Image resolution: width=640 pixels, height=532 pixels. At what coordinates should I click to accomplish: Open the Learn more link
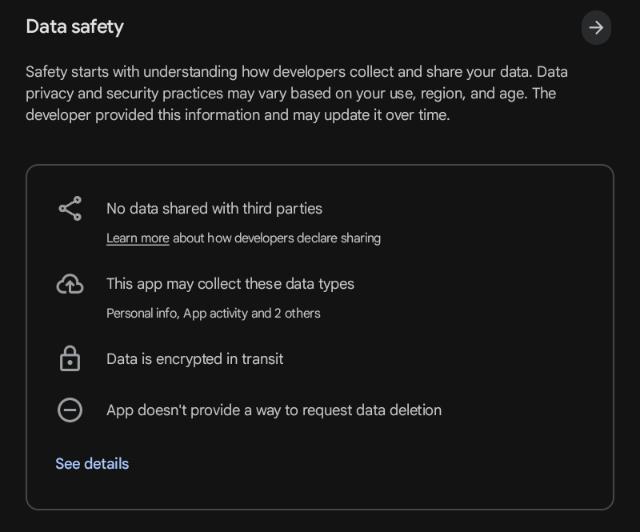[x=138, y=239]
